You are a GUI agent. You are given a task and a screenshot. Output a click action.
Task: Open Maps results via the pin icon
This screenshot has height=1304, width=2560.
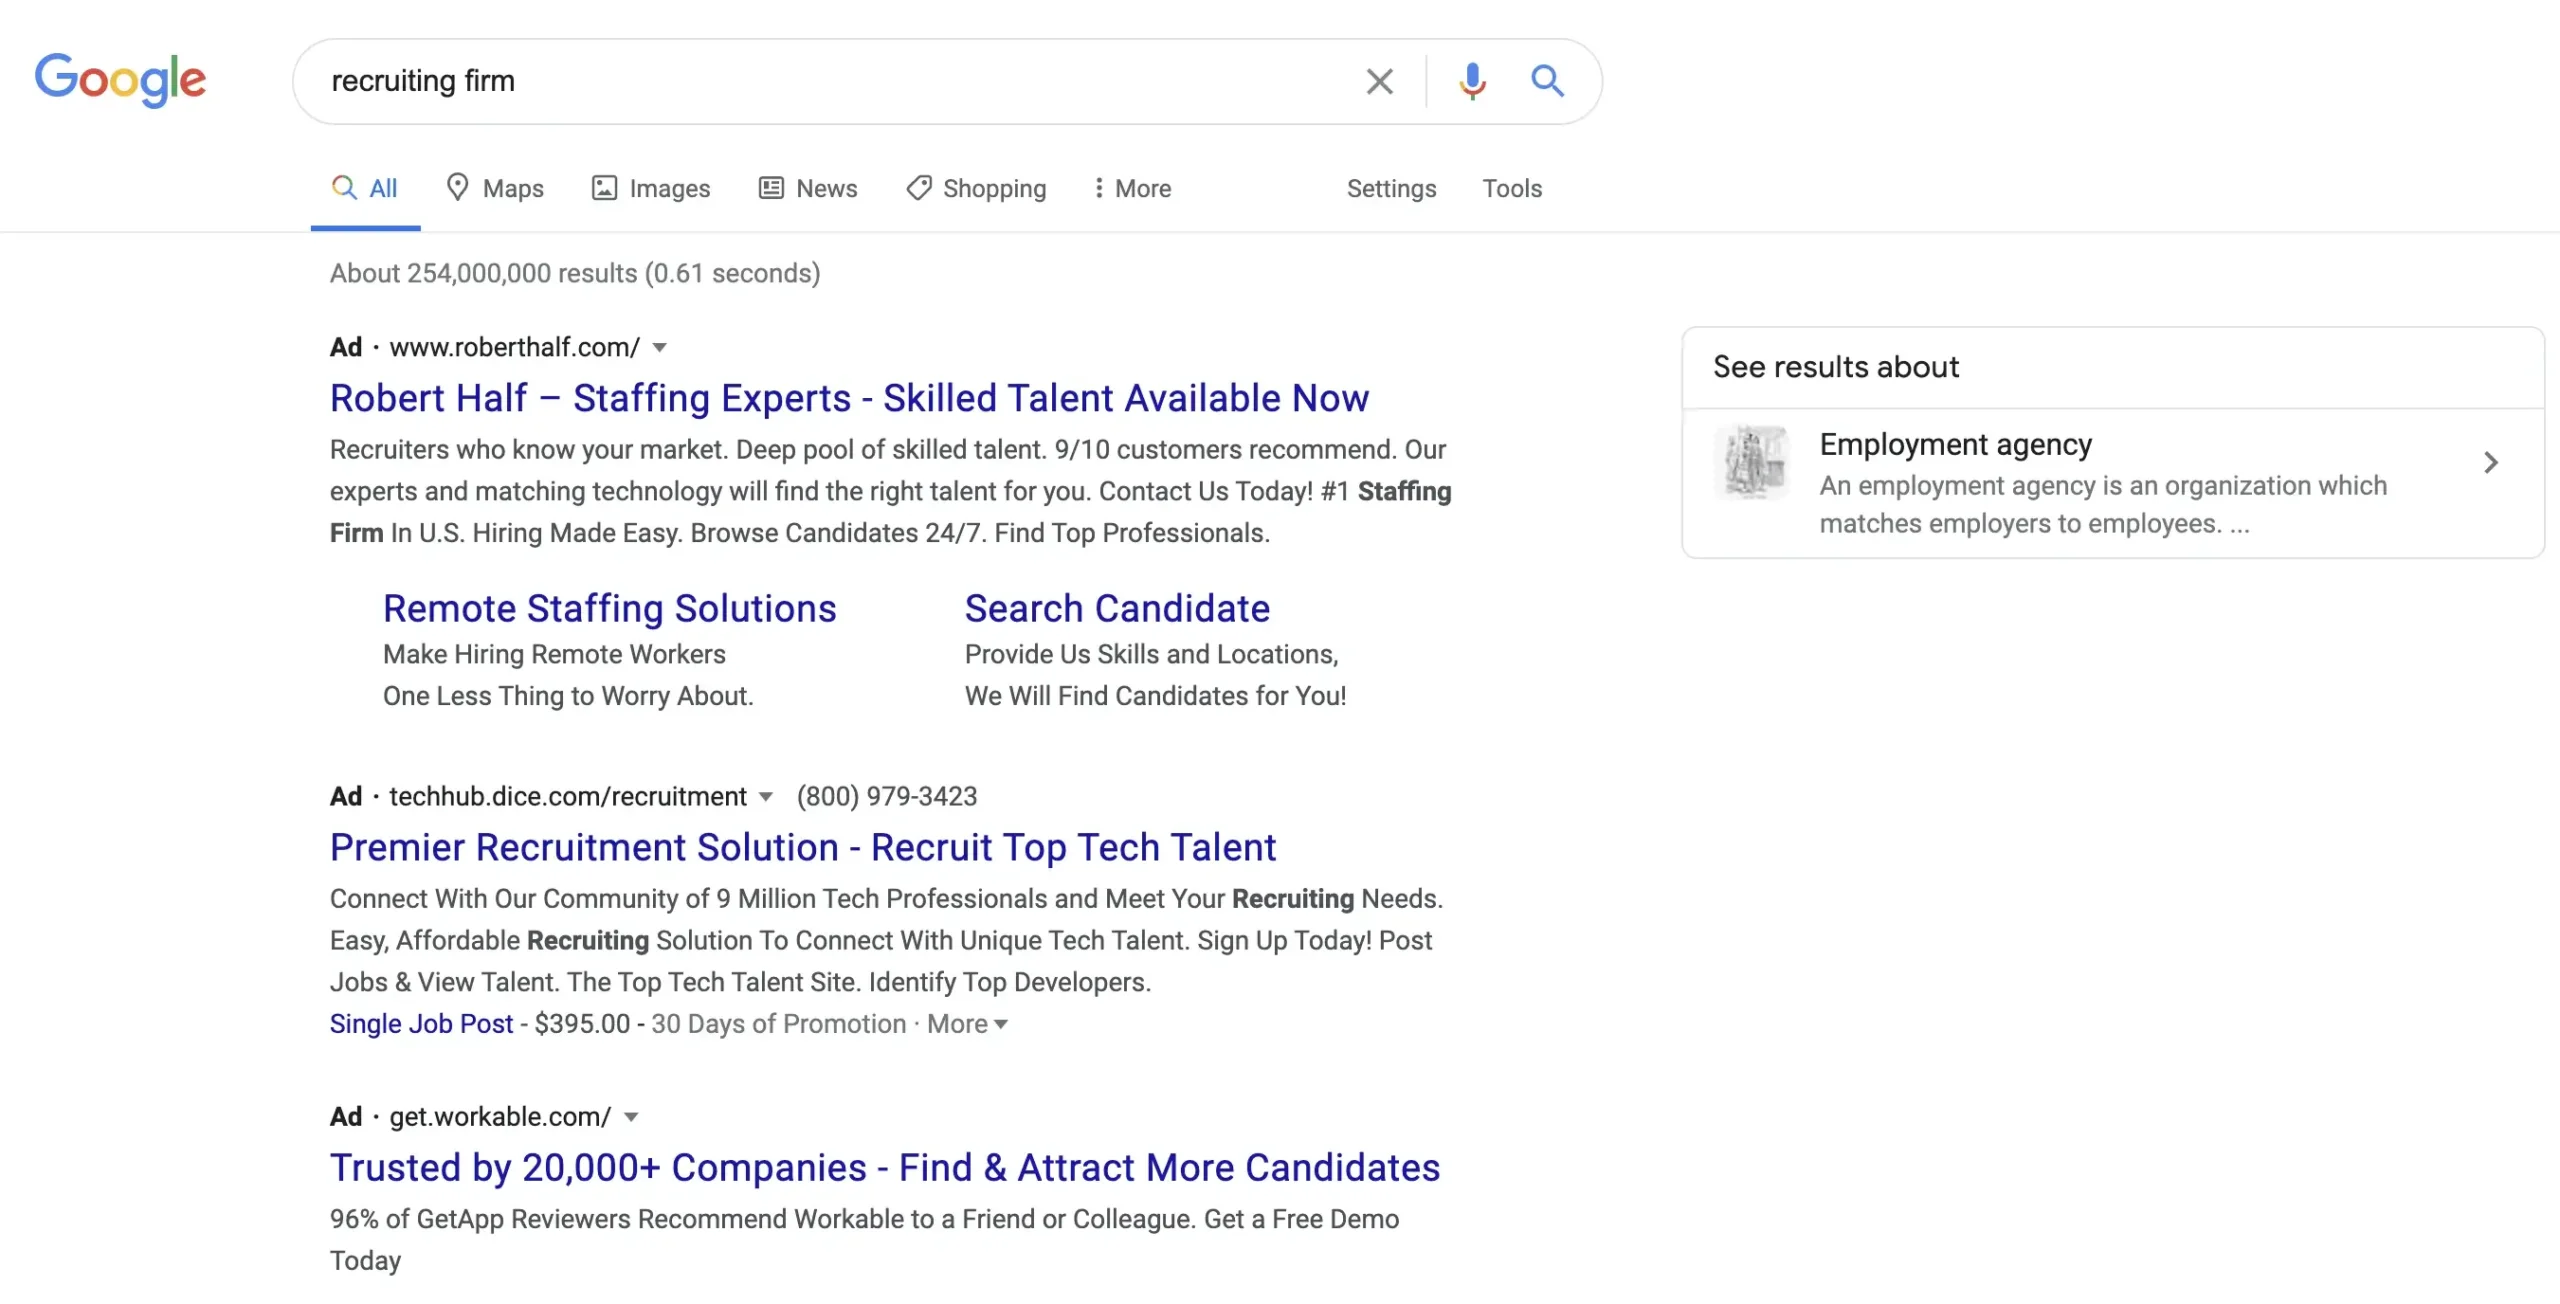[459, 188]
